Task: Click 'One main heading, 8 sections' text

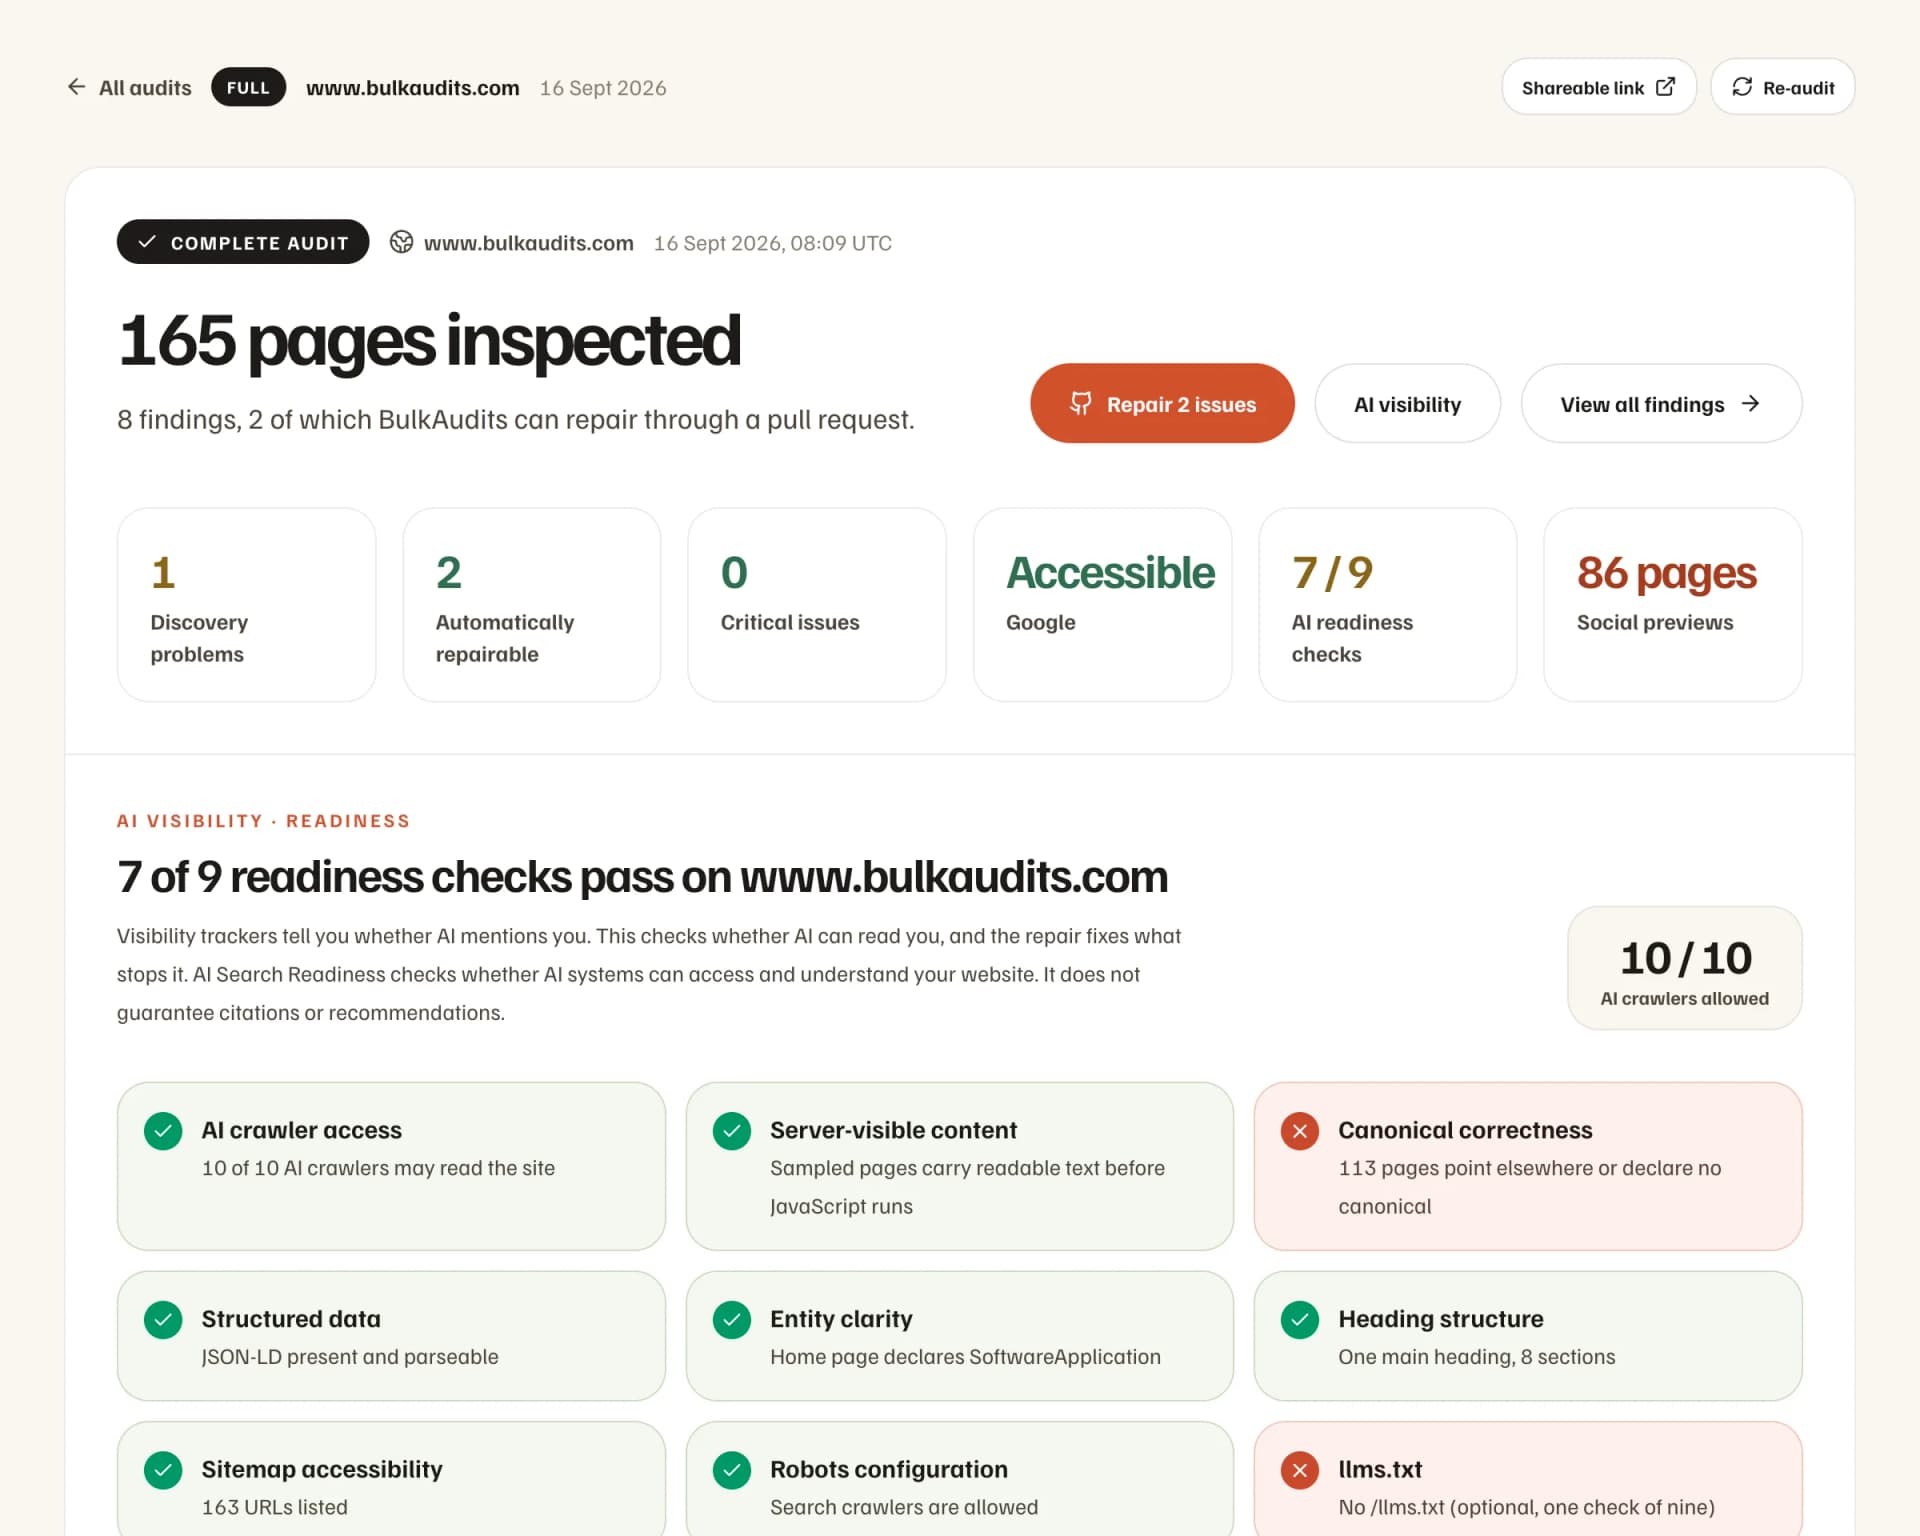Action: point(1476,1357)
